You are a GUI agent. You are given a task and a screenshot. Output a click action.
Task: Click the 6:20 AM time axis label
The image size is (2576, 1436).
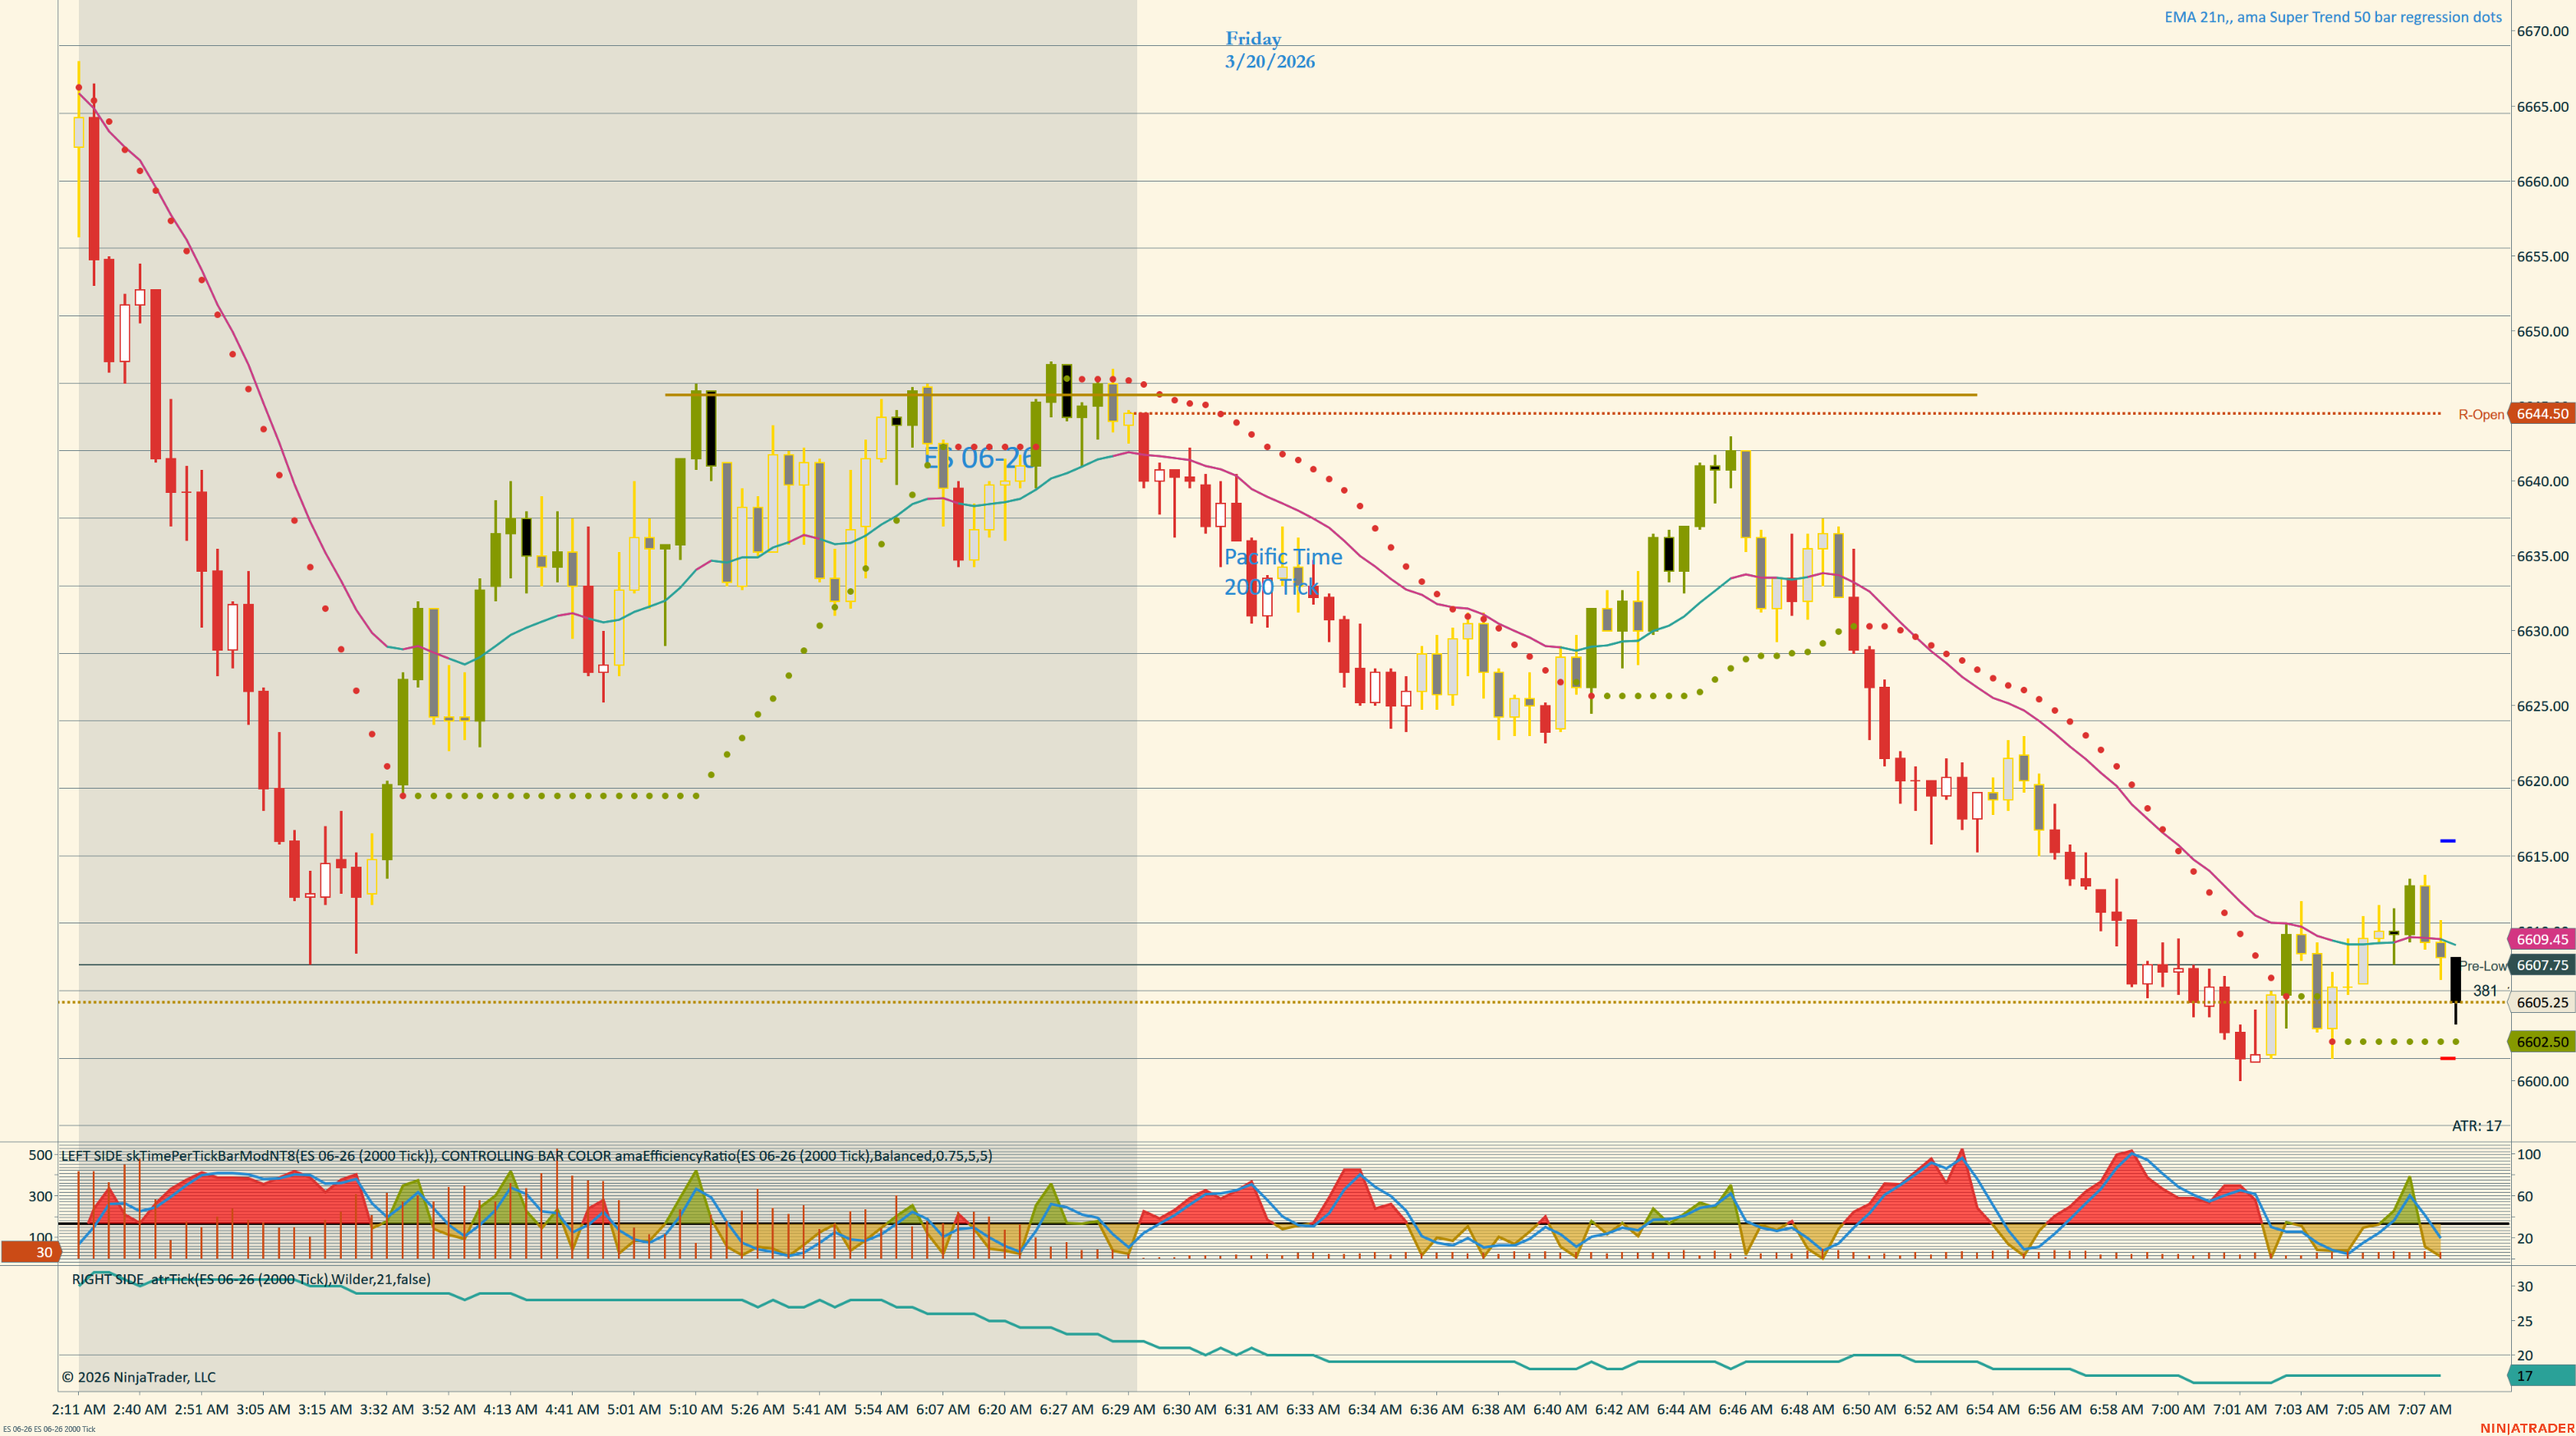tap(1005, 1409)
